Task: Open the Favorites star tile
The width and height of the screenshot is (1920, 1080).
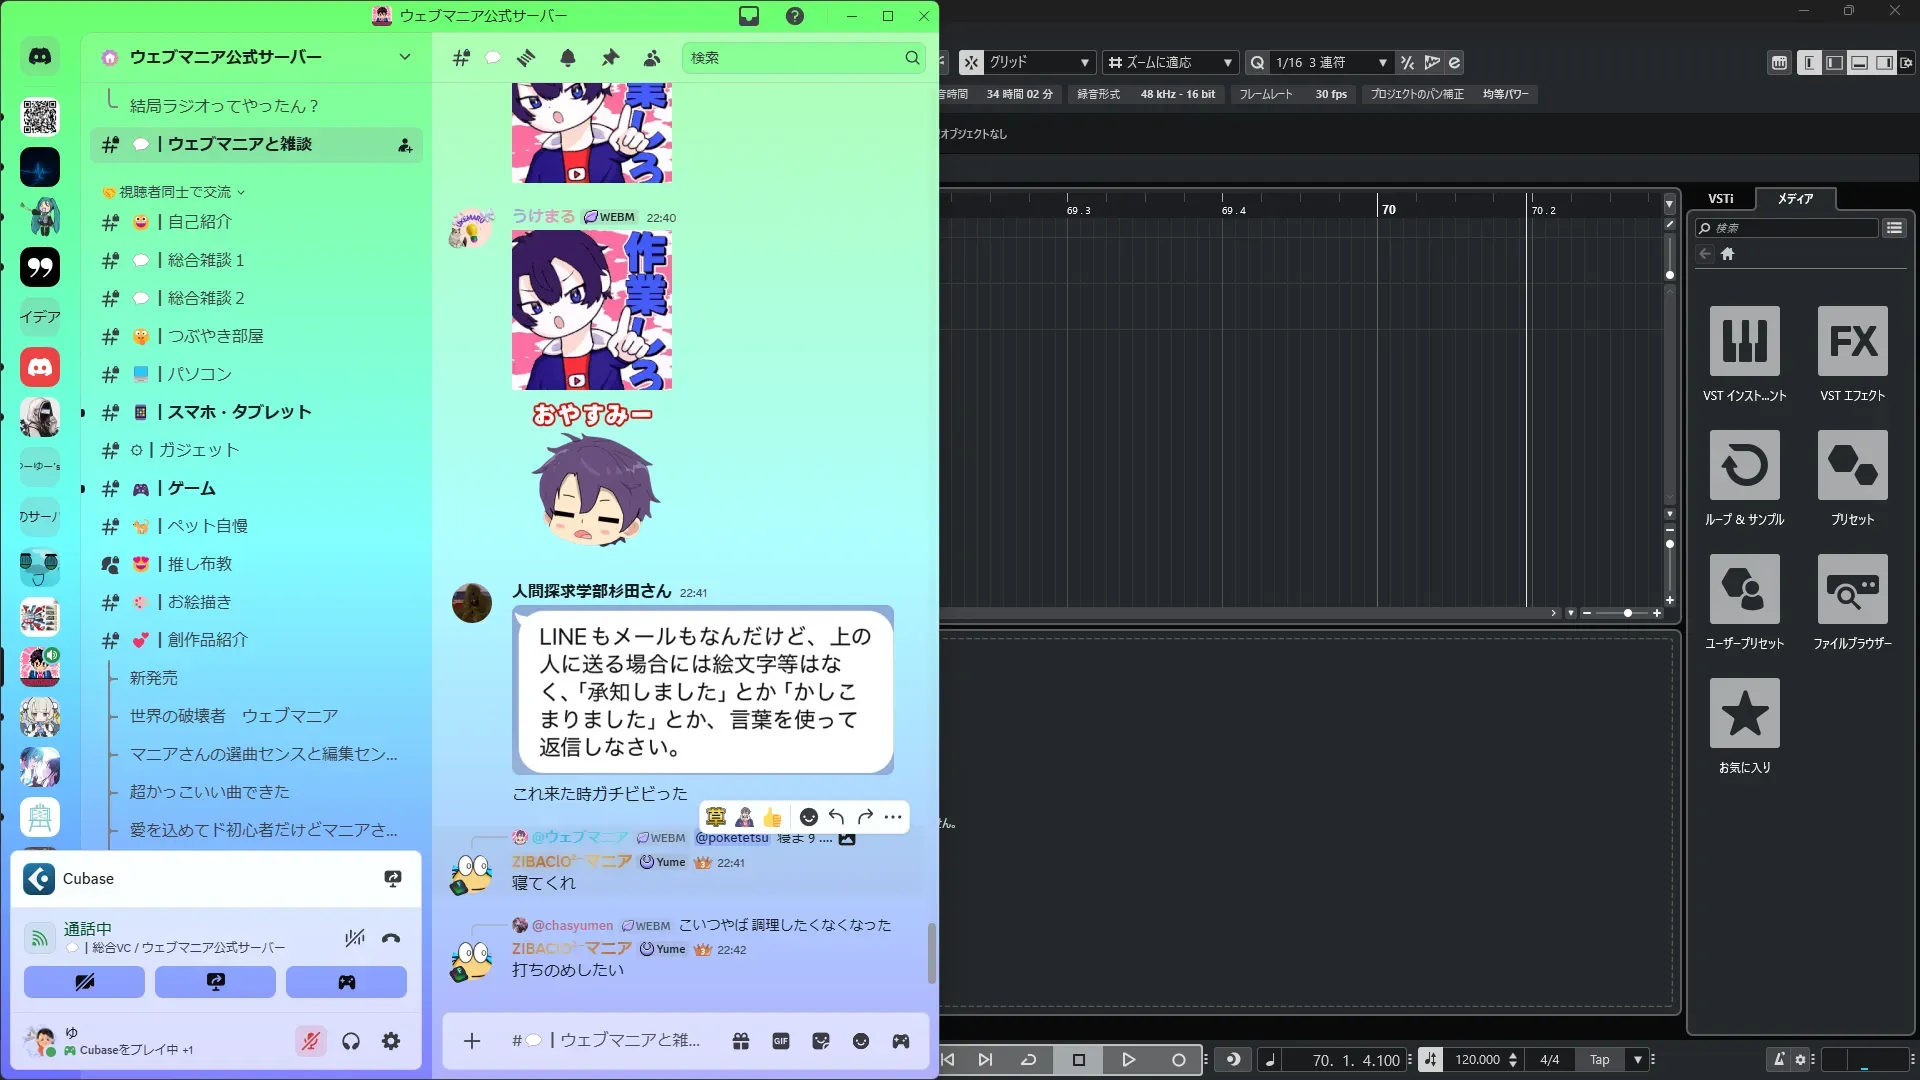Action: [1744, 713]
